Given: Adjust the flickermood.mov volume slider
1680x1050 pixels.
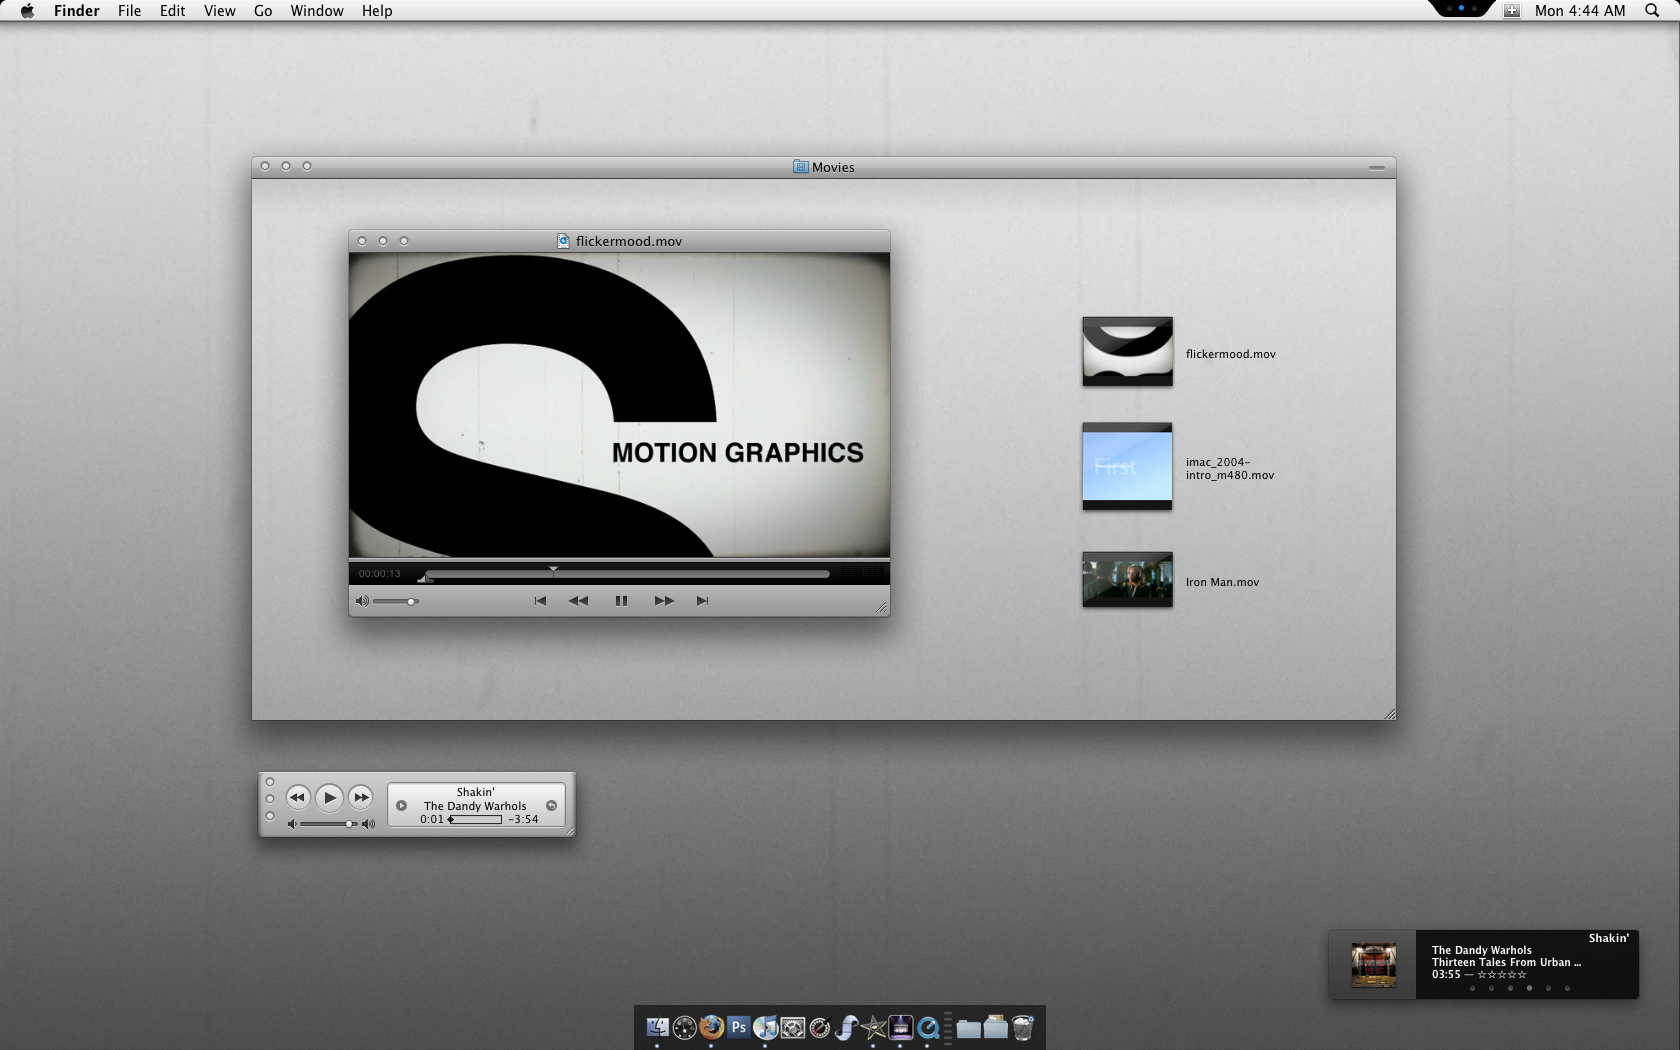Looking at the screenshot, I should pos(395,601).
